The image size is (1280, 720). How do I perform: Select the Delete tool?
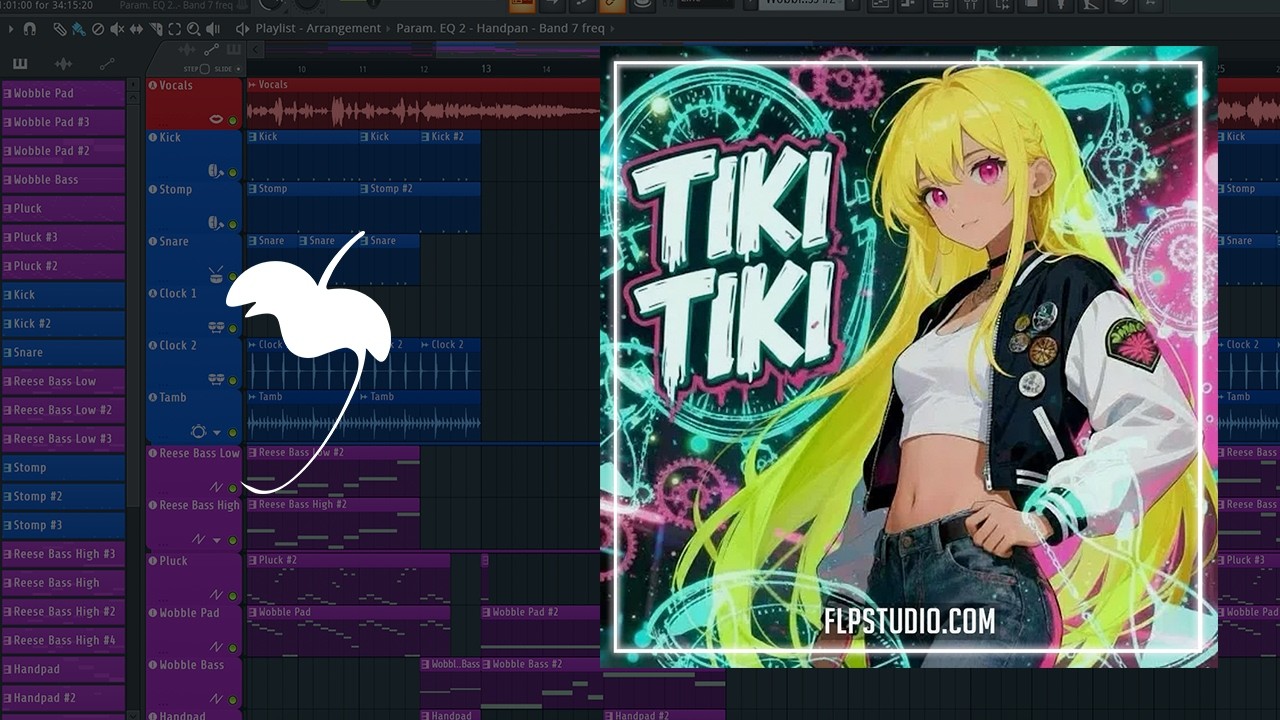[x=98, y=29]
